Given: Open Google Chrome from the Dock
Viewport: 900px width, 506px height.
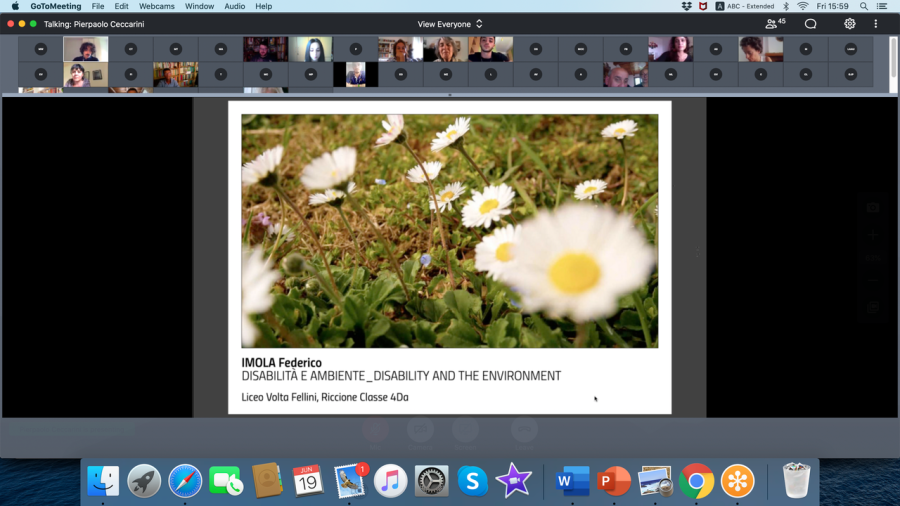Looking at the screenshot, I should pyautogui.click(x=696, y=481).
